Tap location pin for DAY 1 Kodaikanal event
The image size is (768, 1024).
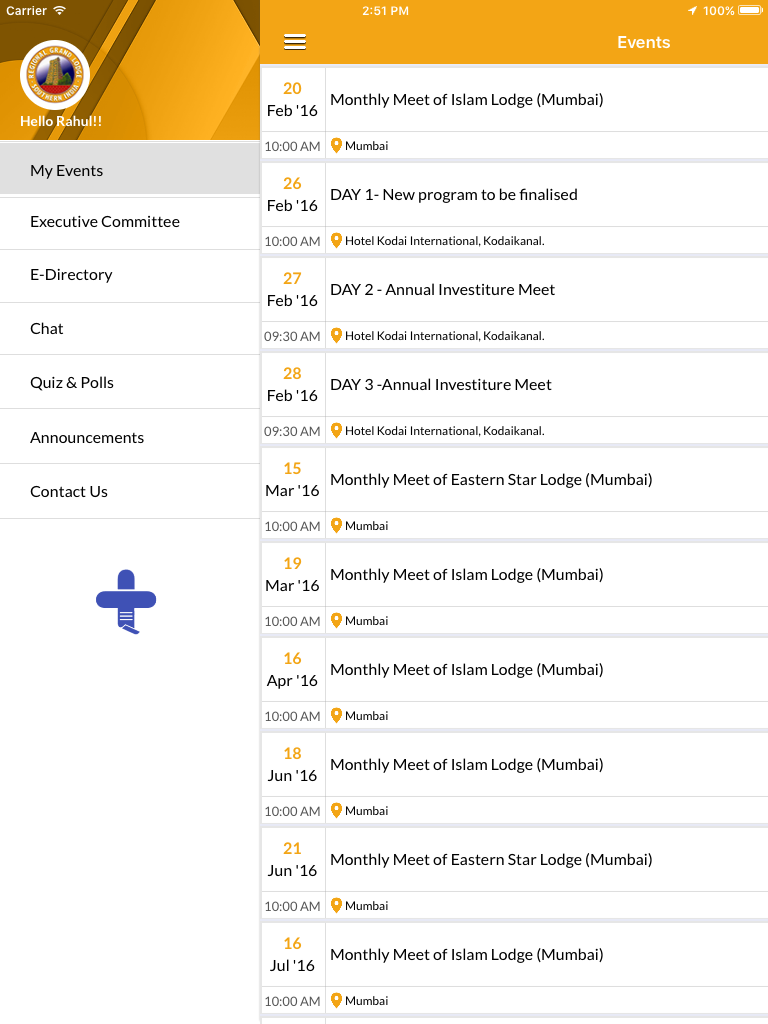coord(336,240)
